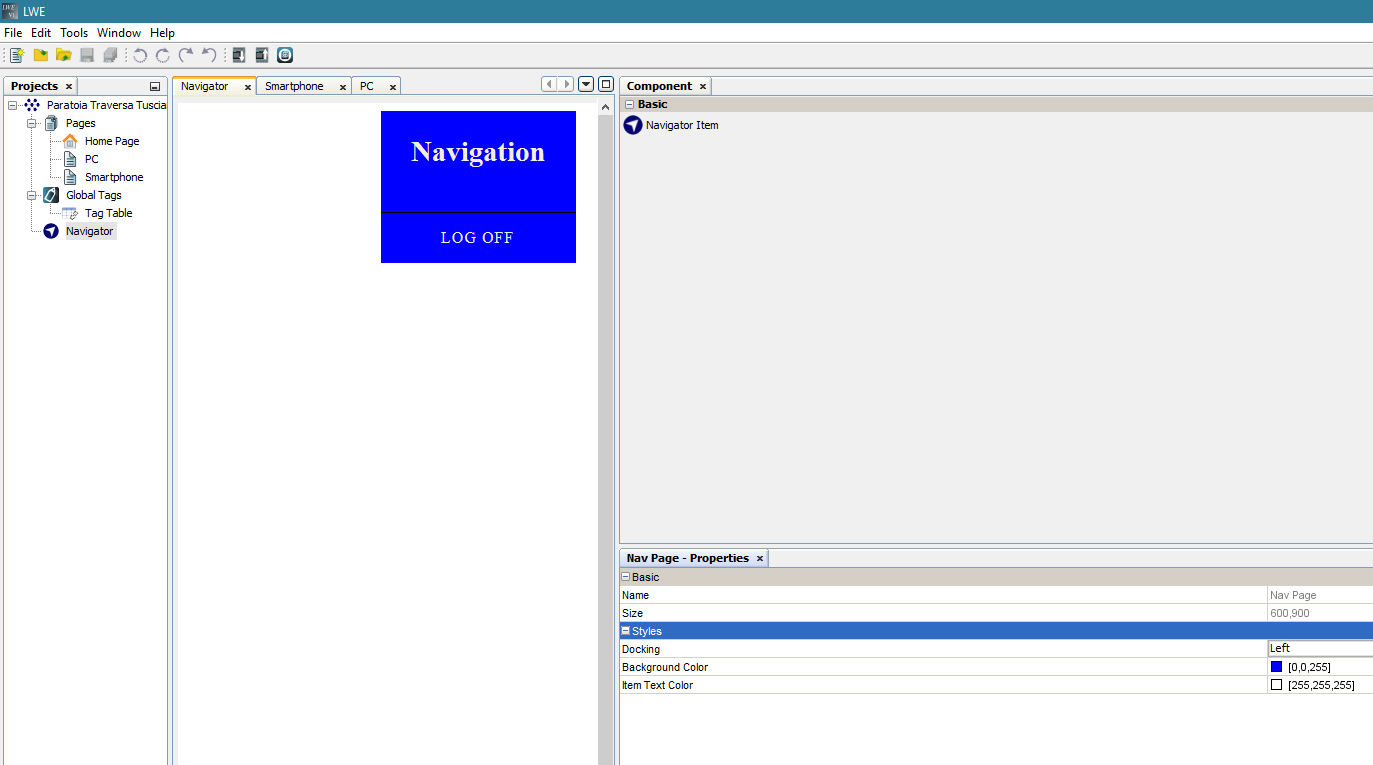The height and width of the screenshot is (765, 1373).
Task: Close the PC editor tab
Action: click(x=393, y=87)
